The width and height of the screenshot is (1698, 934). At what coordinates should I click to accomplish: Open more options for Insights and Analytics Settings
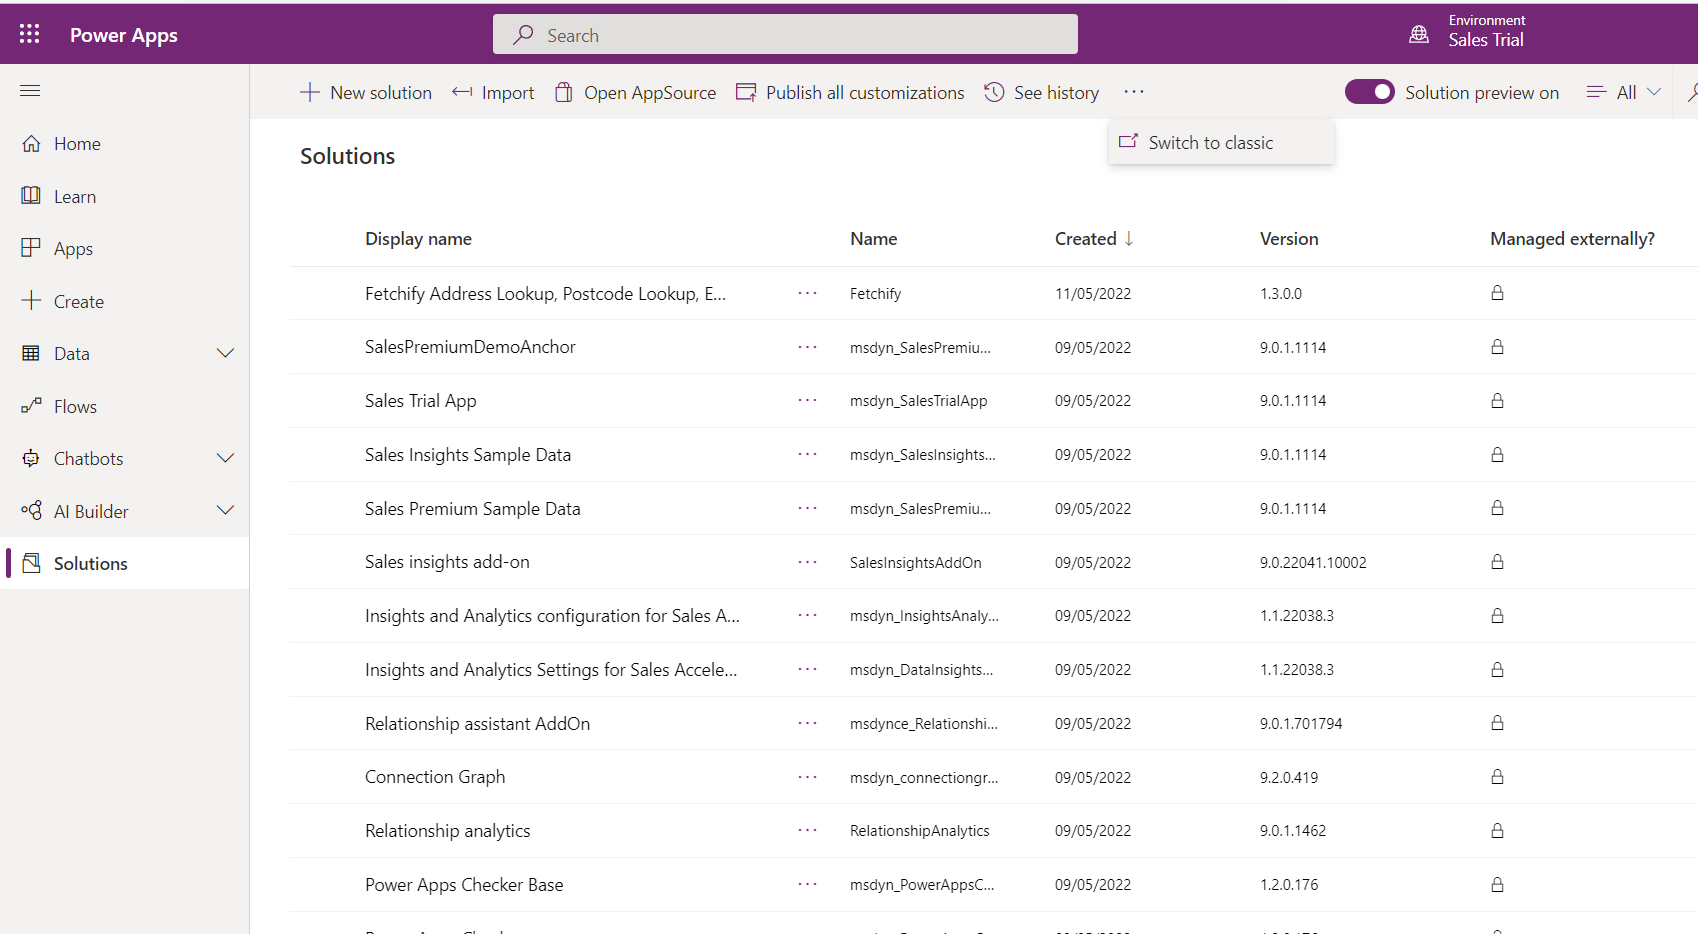[x=808, y=669]
